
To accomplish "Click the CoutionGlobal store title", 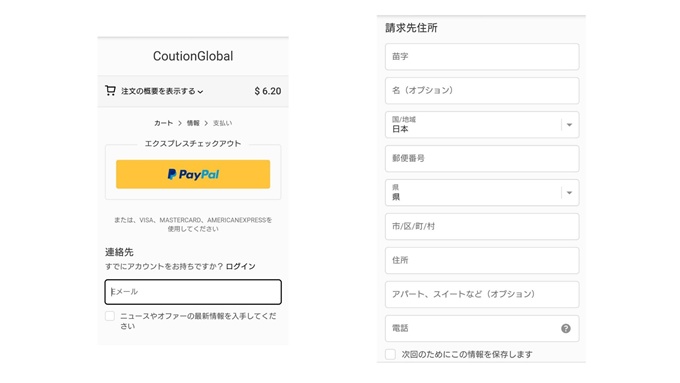I will point(193,56).
